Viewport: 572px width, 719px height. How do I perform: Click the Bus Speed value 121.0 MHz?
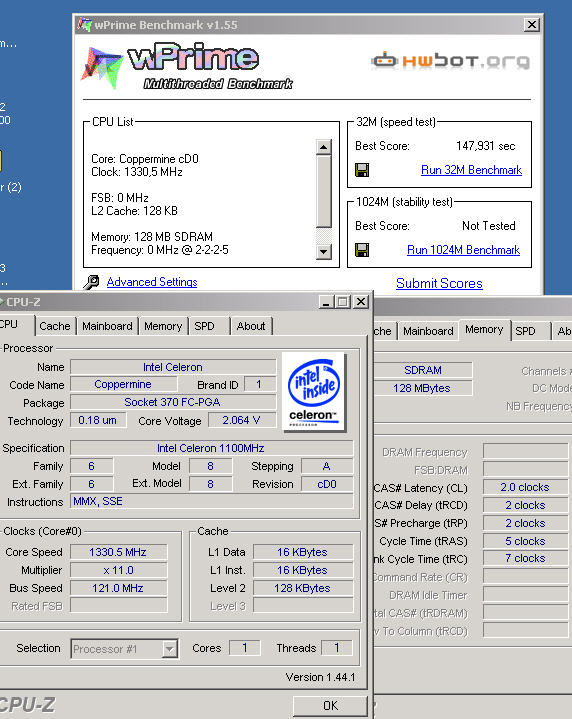point(118,588)
